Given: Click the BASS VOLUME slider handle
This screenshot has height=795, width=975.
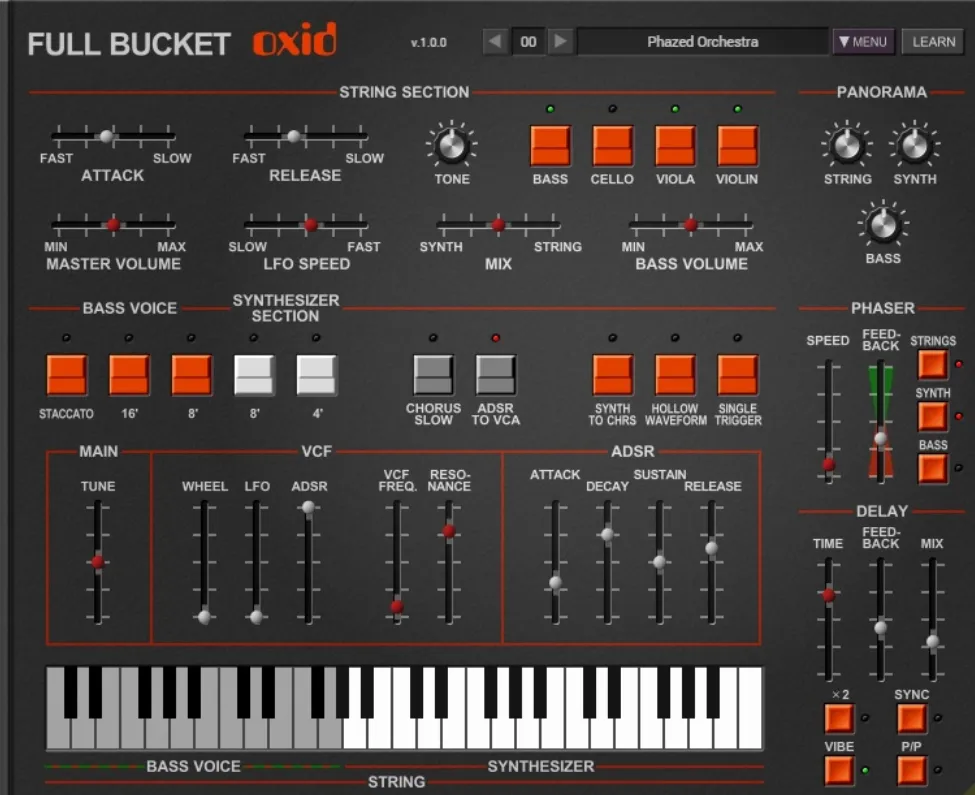Looking at the screenshot, I should [690, 224].
